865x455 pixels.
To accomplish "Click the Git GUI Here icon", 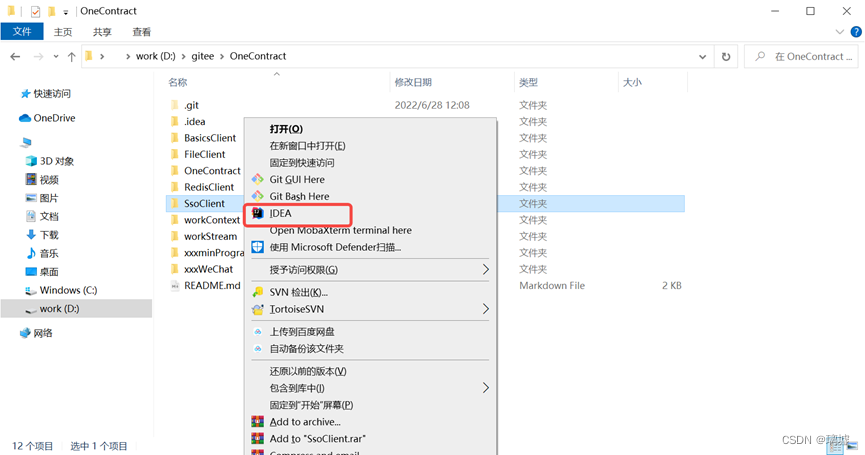I will tap(258, 179).
